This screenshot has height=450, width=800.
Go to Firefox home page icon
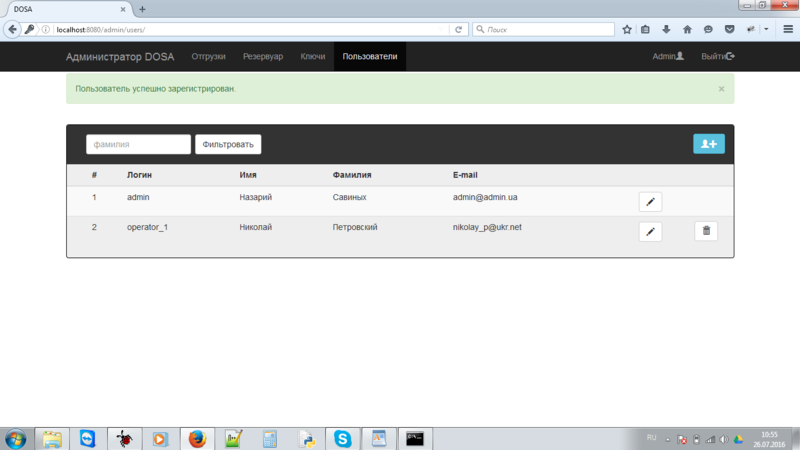pyautogui.click(x=686, y=29)
